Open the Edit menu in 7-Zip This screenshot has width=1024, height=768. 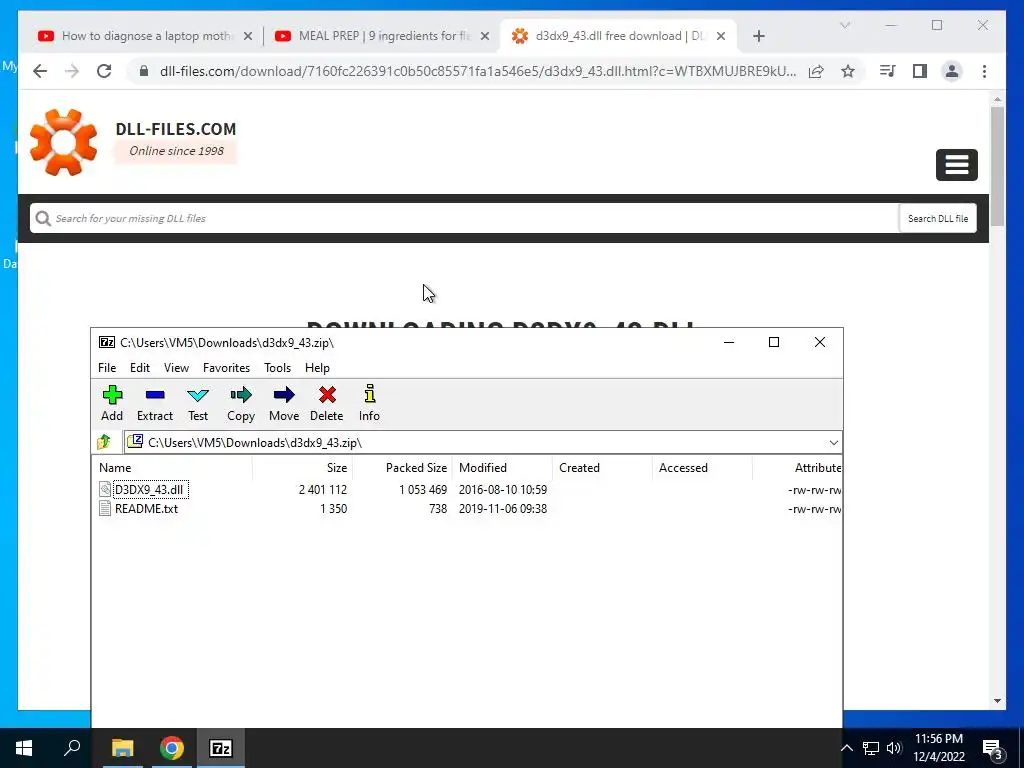tap(140, 368)
